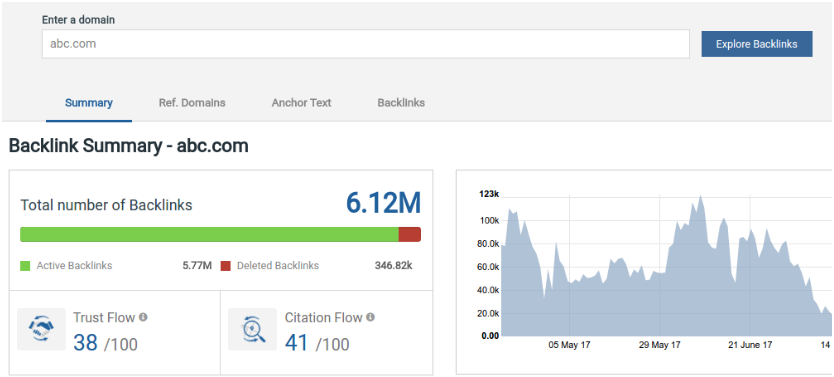834x377 pixels.
Task: Focus the Enter a domain input field
Action: pyautogui.click(x=366, y=44)
